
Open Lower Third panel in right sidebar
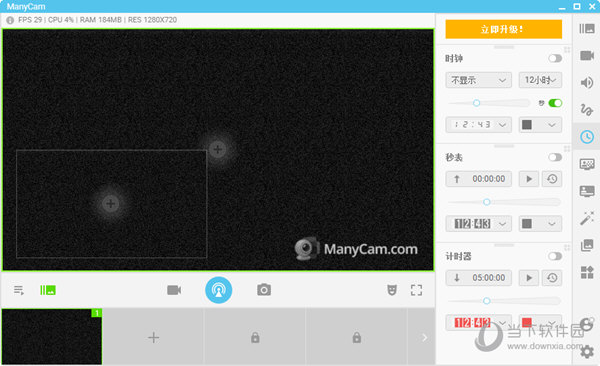pyautogui.click(x=587, y=191)
